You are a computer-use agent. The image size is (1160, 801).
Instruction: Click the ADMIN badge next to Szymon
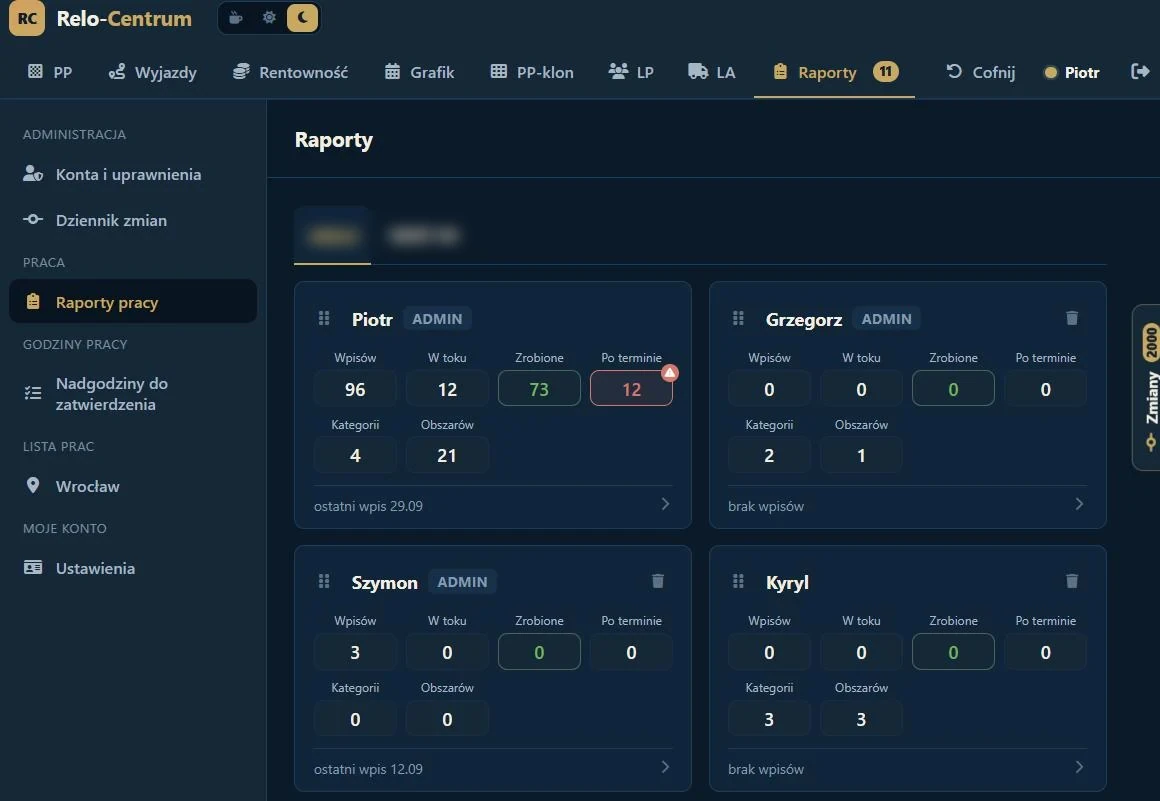(x=462, y=582)
